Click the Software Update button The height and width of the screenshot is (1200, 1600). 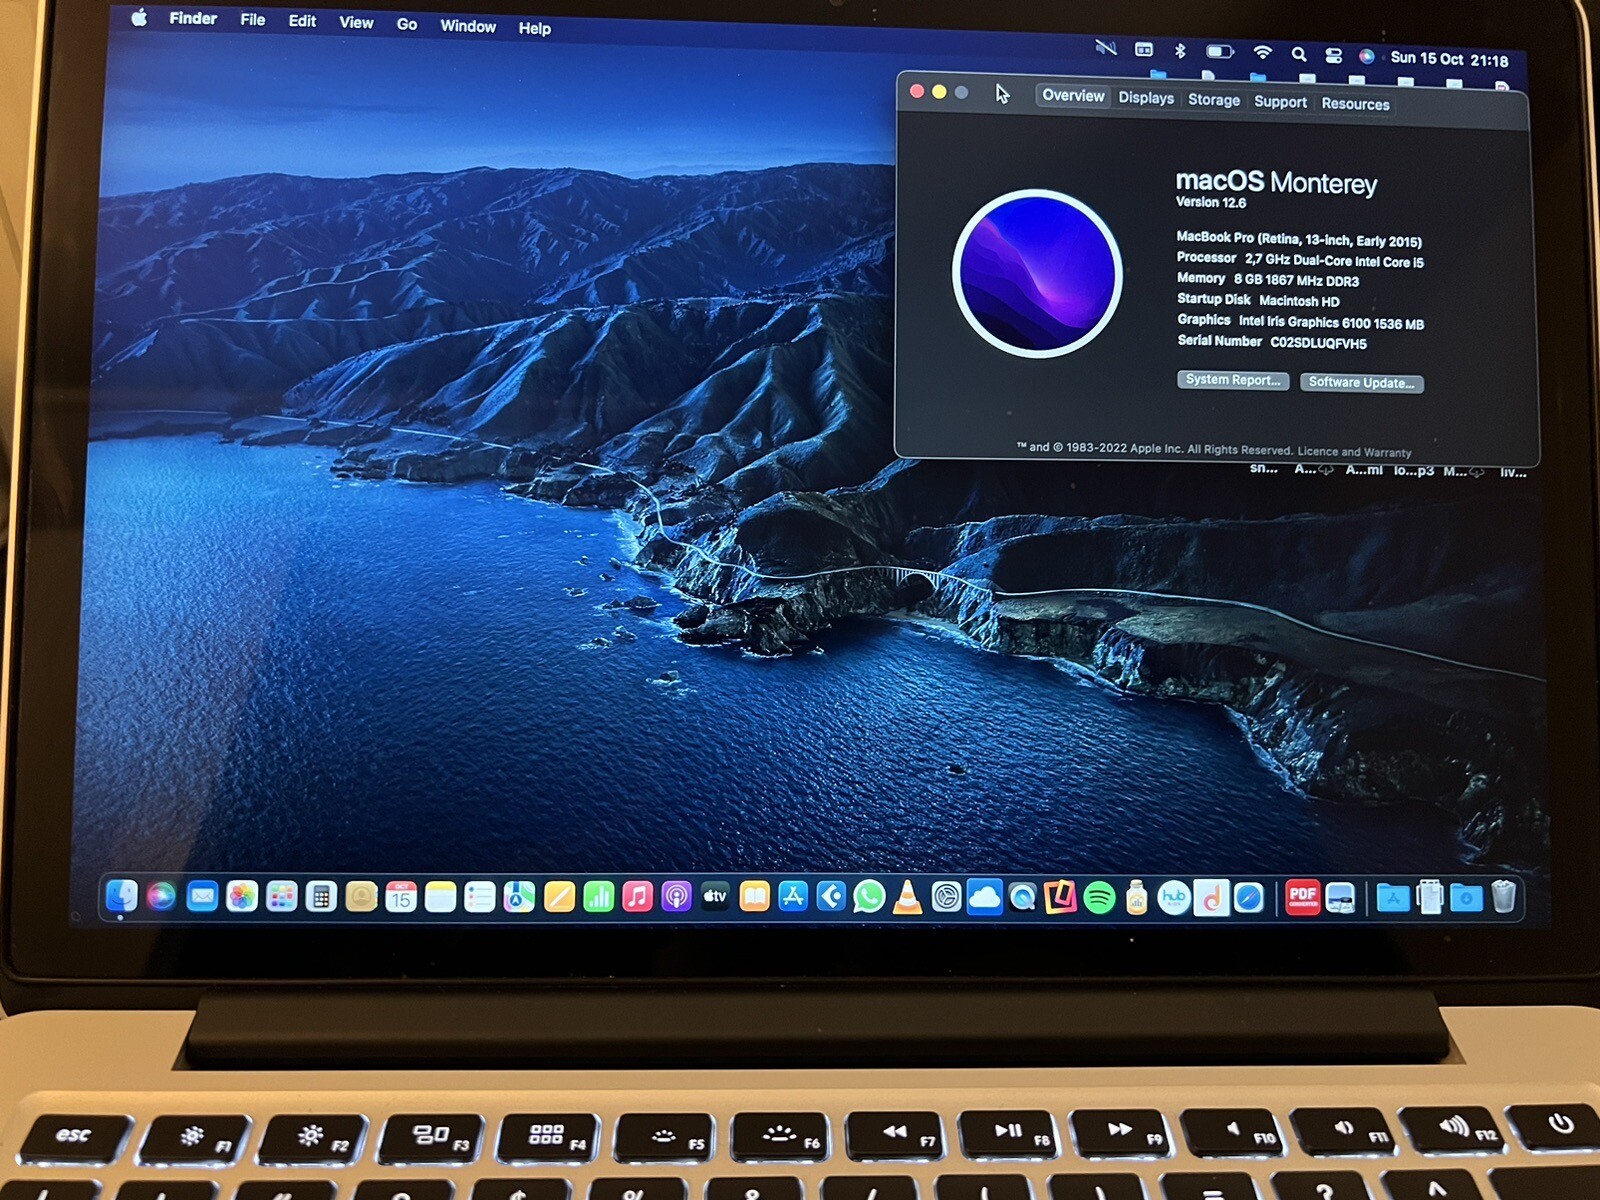coord(1361,382)
